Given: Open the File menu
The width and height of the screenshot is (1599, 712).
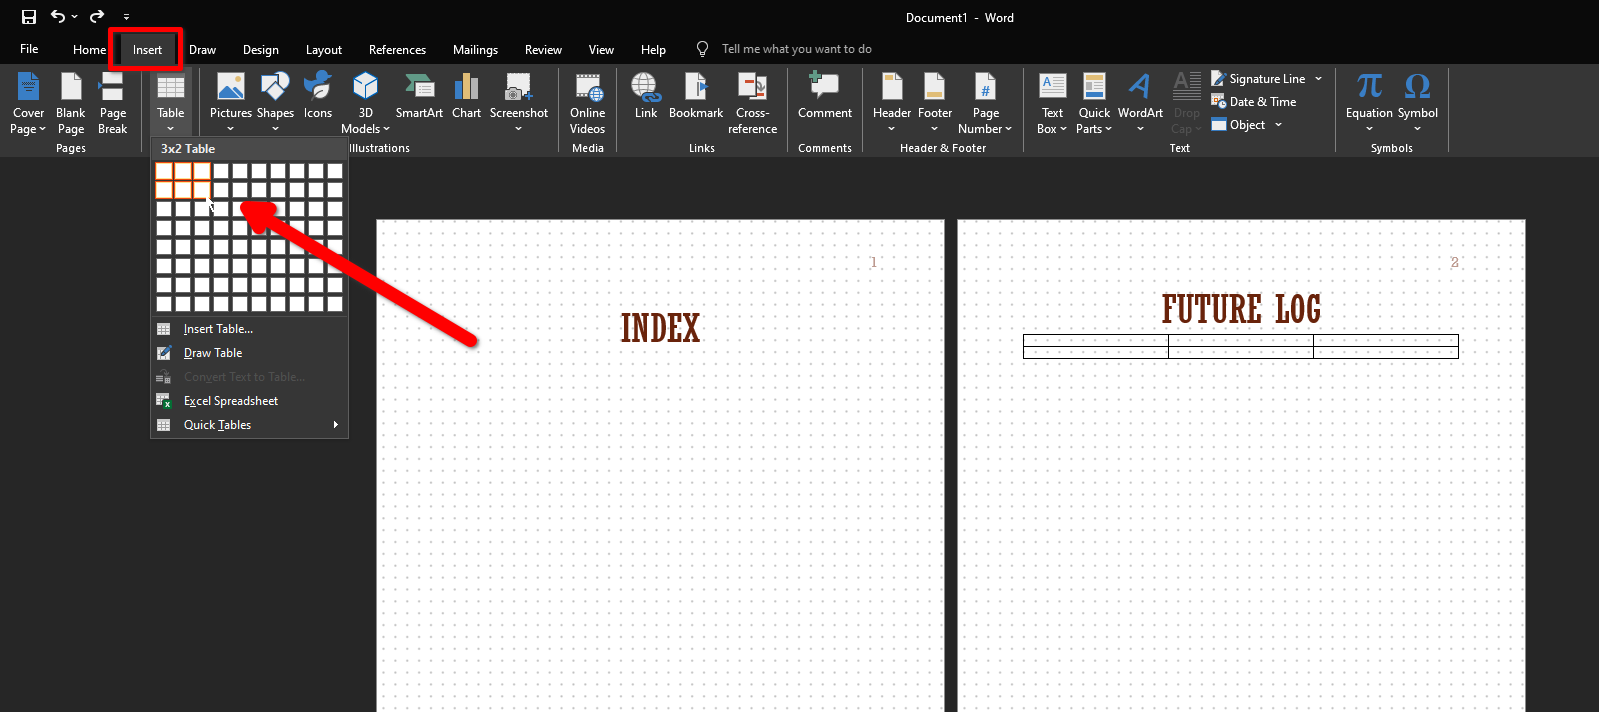Looking at the screenshot, I should click(x=29, y=49).
